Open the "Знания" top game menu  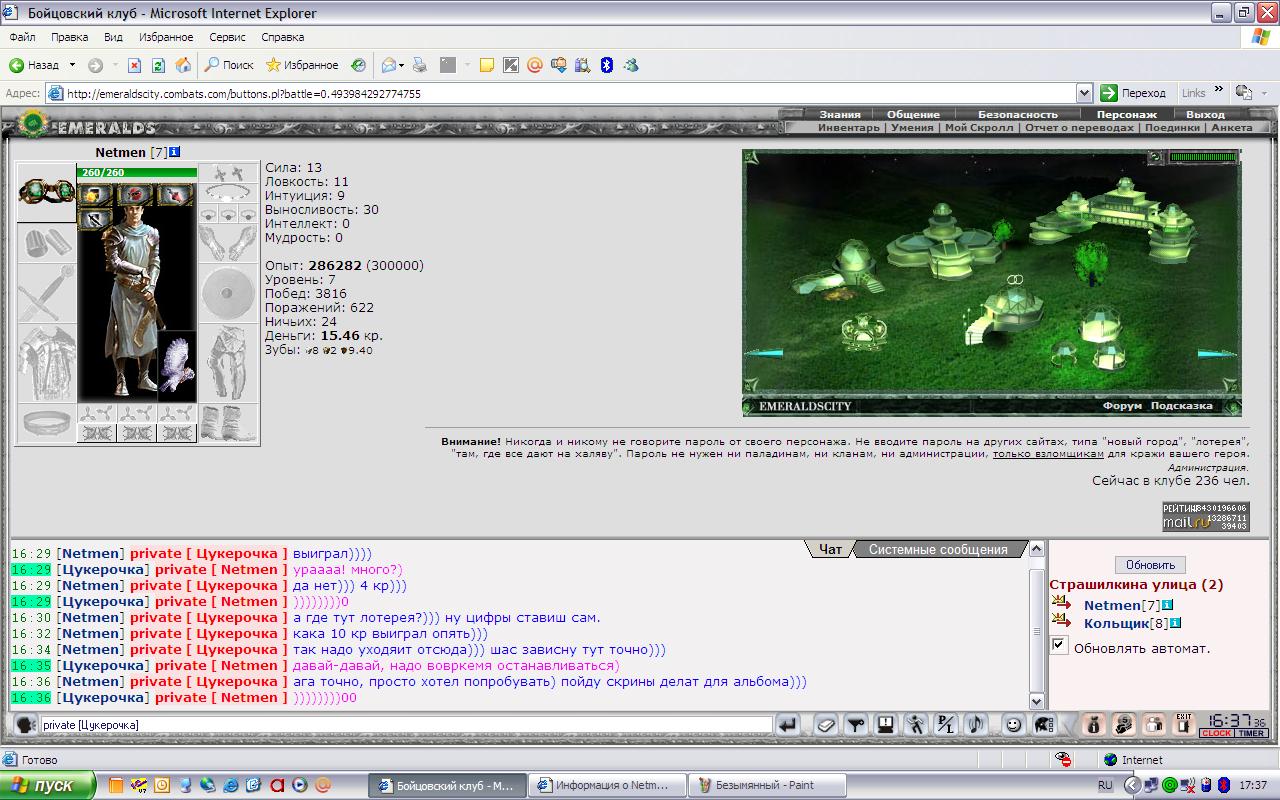tap(840, 114)
